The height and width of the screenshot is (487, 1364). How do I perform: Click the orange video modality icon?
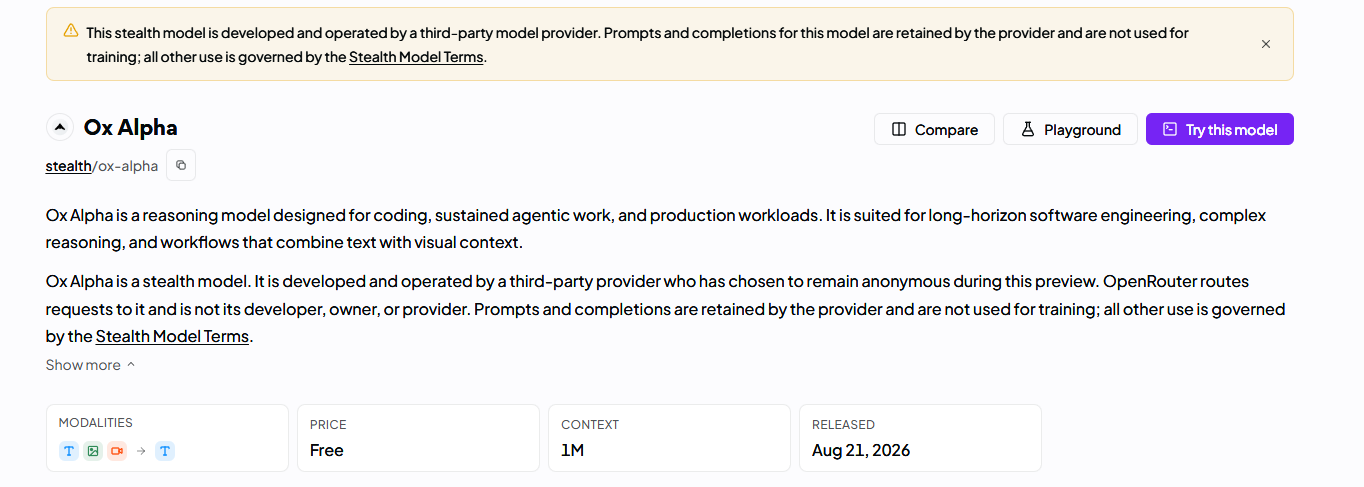click(x=117, y=451)
